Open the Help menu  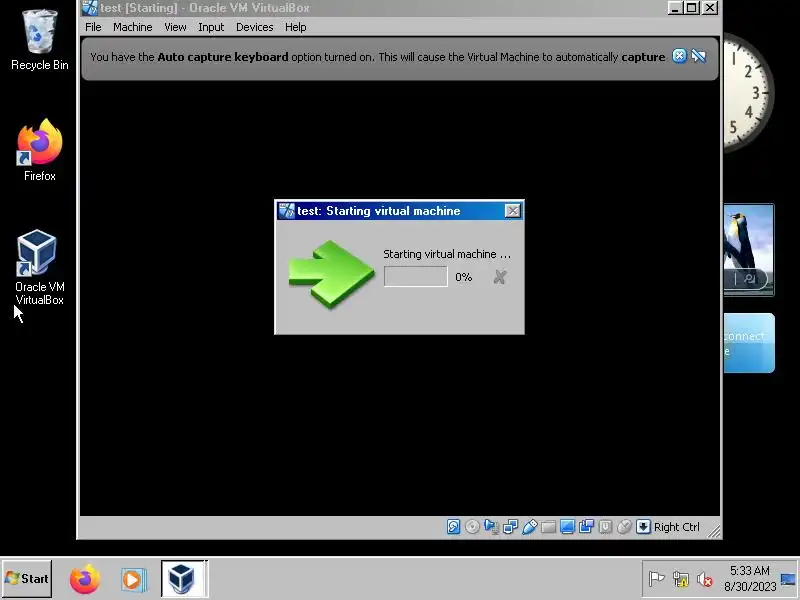click(x=295, y=27)
